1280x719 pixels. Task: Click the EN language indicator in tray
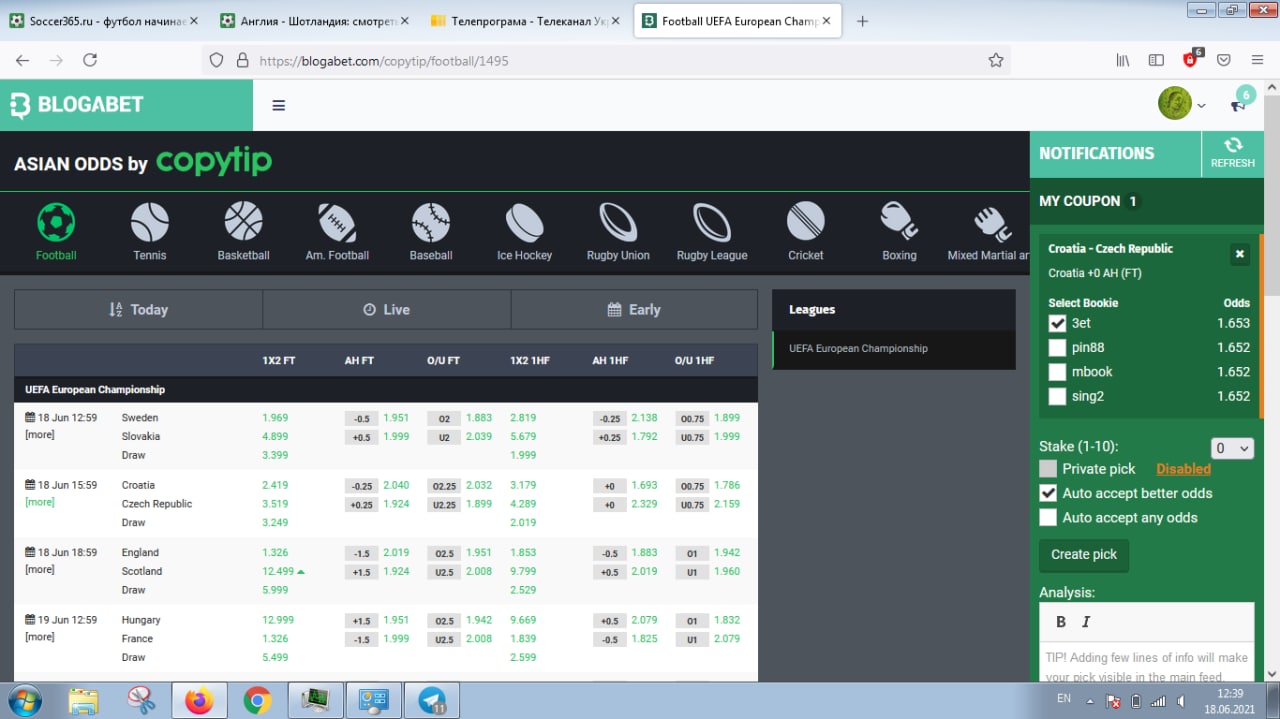tap(1064, 698)
